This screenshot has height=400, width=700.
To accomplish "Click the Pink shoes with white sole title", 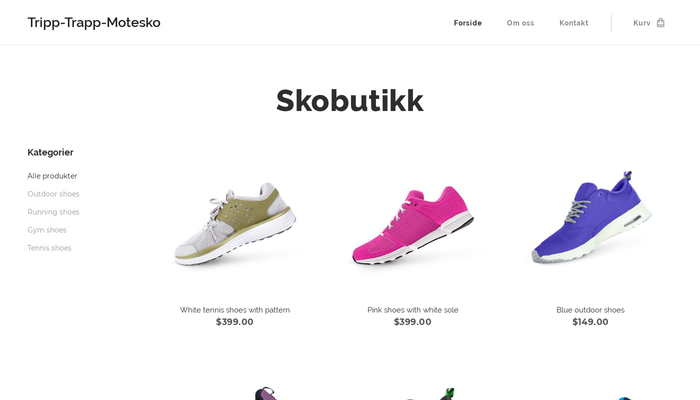I will tap(412, 310).
